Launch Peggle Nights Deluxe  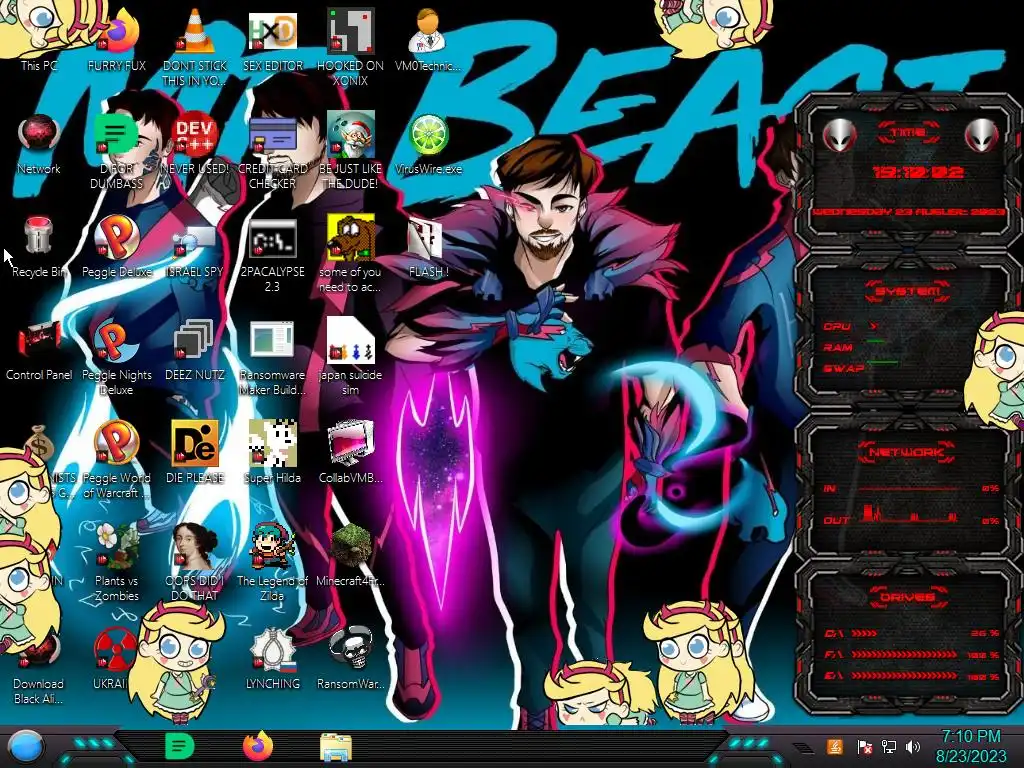[x=116, y=357]
